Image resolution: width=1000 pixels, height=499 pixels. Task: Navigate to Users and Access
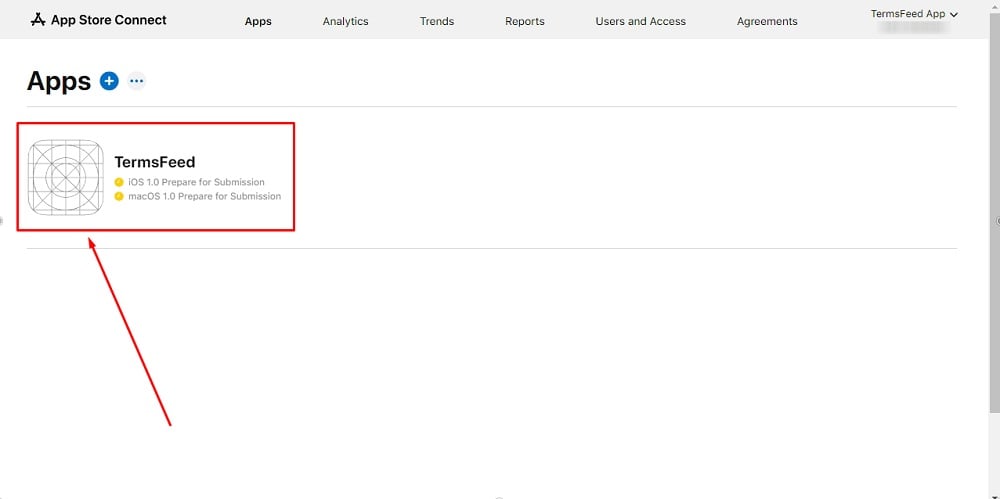click(x=641, y=21)
